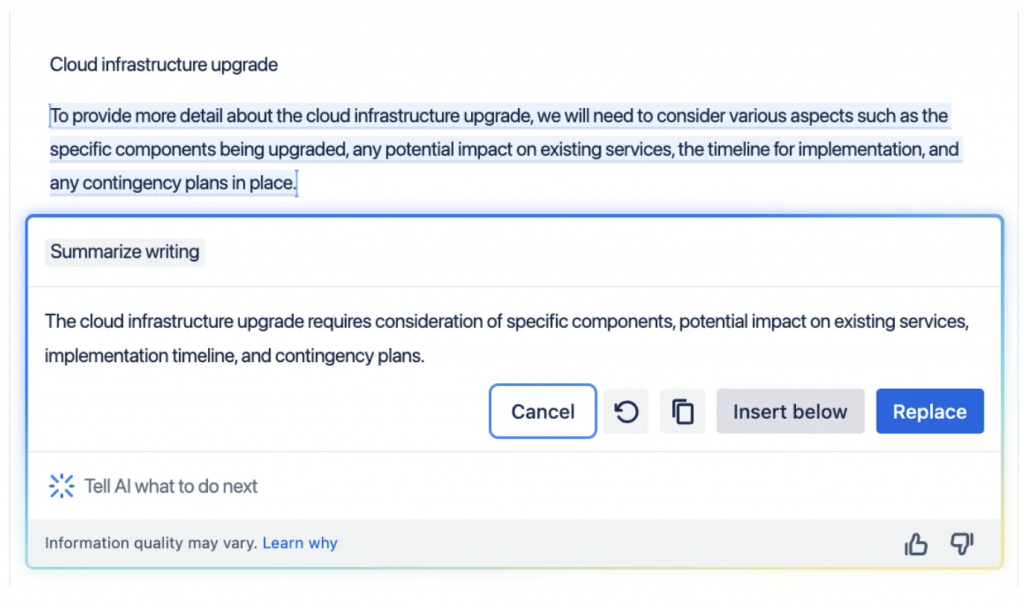Click the AI sparkle icon beside the prompt
This screenshot has height=611, width=1024.
coord(62,486)
